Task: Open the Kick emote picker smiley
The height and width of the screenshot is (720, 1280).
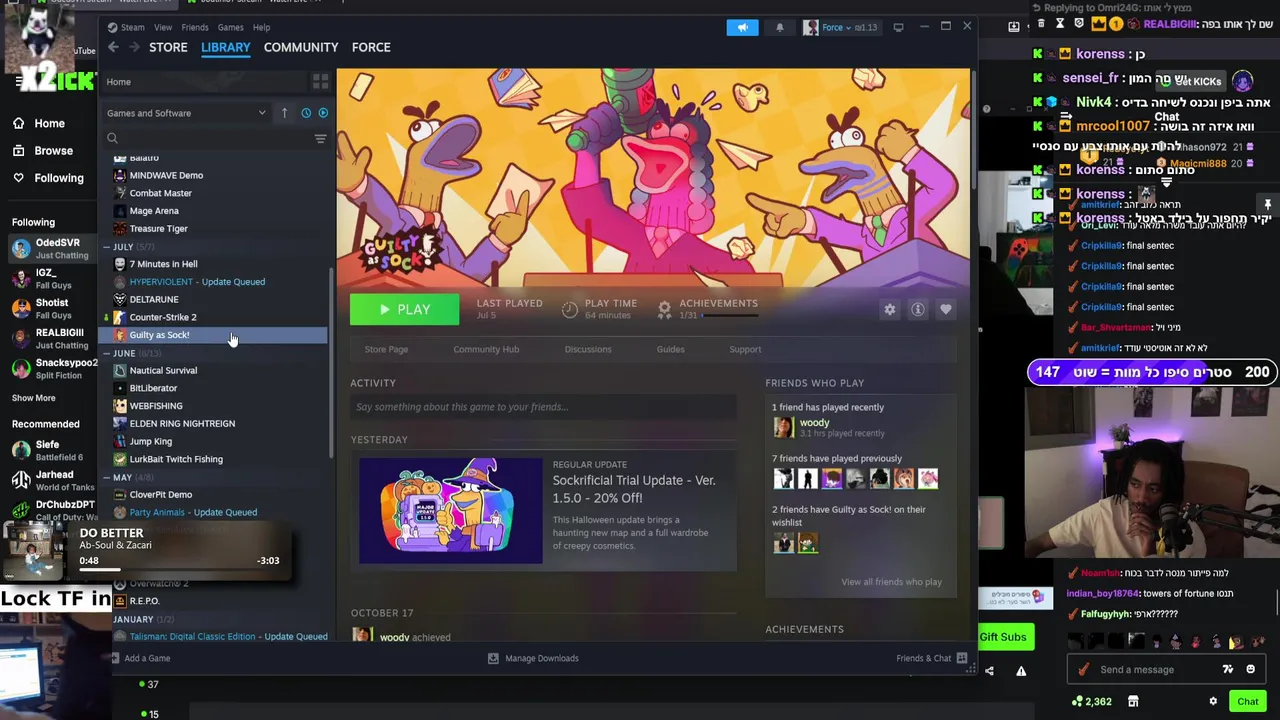Action: [x=1250, y=669]
